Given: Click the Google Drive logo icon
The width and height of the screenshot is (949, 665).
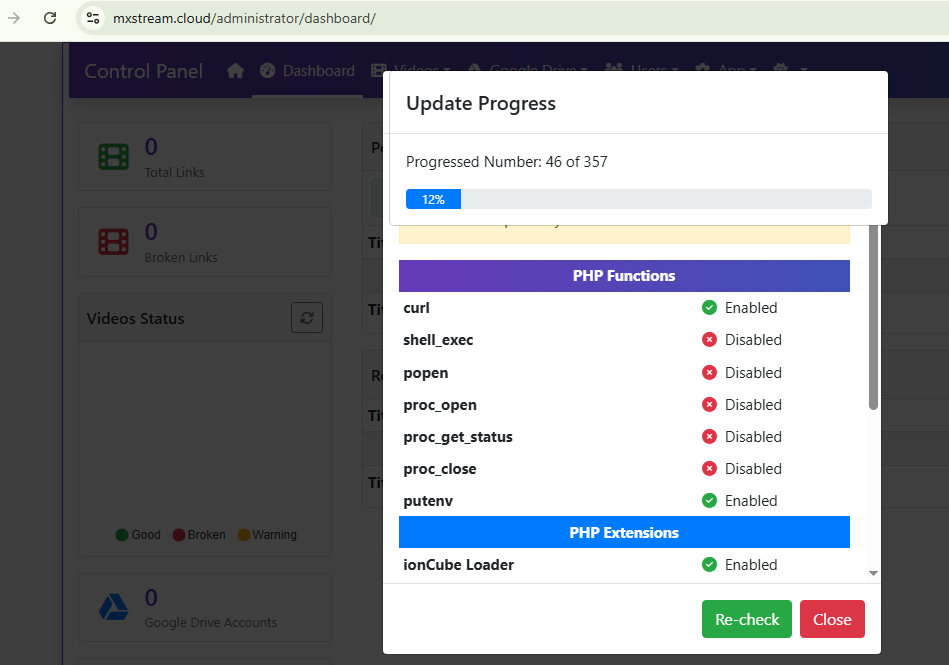Looking at the screenshot, I should point(113,607).
